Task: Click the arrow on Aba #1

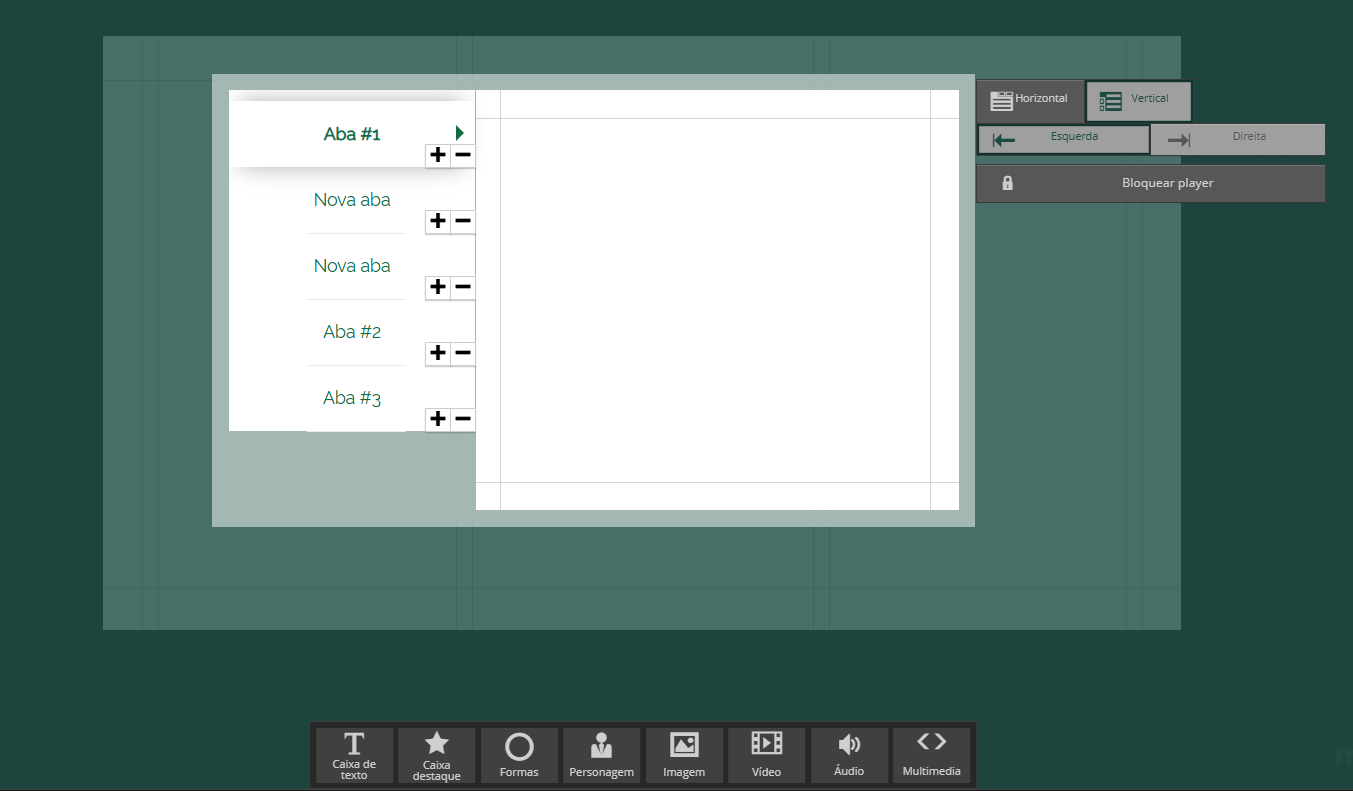Action: pos(460,133)
